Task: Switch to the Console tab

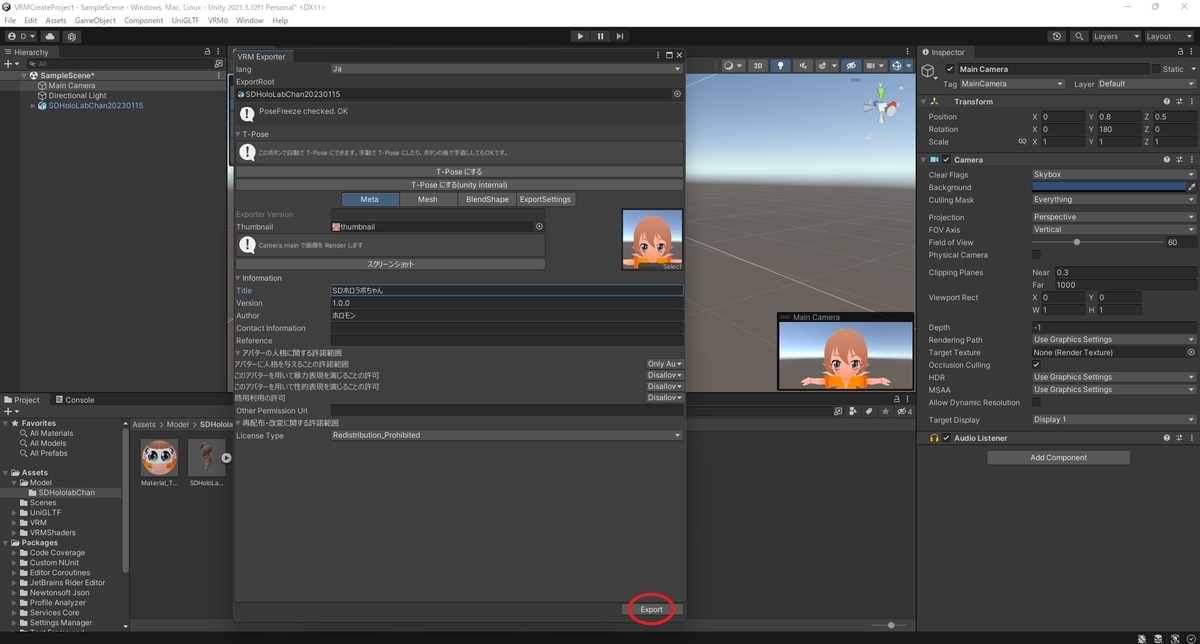Action: [x=75, y=400]
